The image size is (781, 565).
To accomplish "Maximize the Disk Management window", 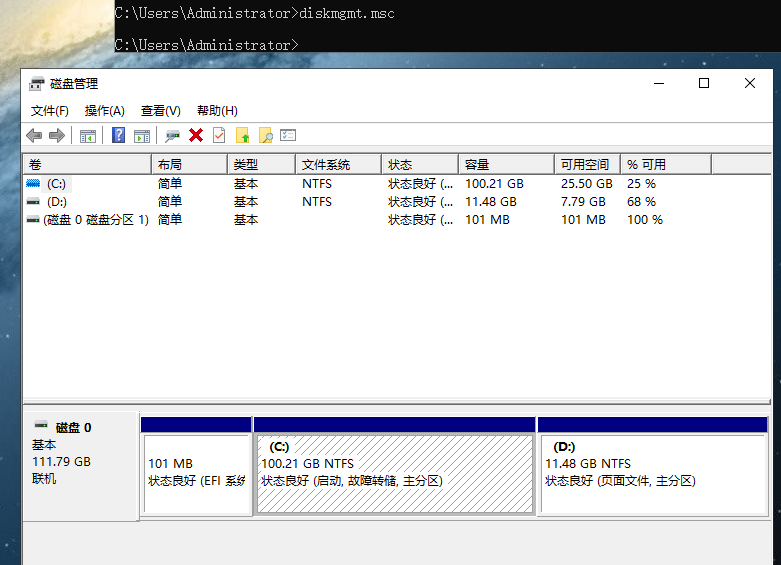I will tap(704, 84).
